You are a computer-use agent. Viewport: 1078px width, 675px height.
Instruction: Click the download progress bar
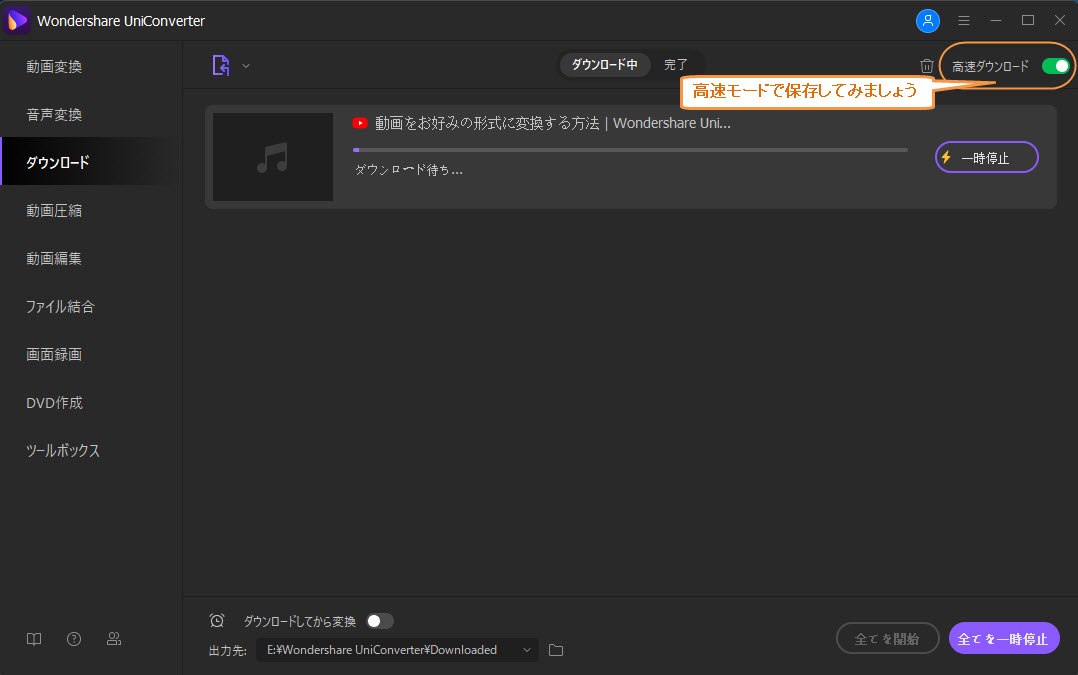click(630, 148)
